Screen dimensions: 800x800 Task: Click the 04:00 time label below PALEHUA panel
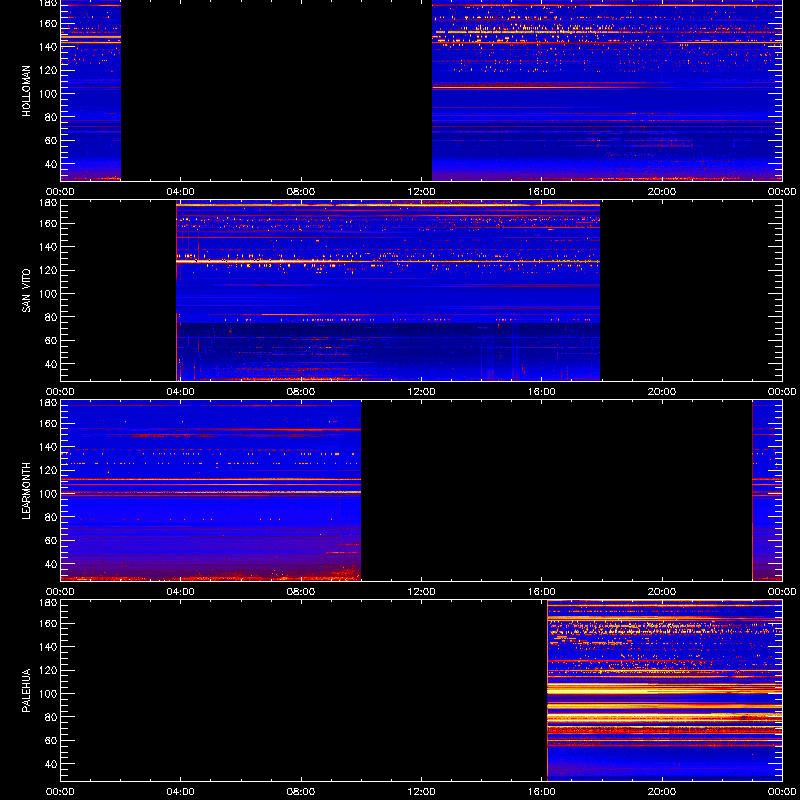pos(181,792)
